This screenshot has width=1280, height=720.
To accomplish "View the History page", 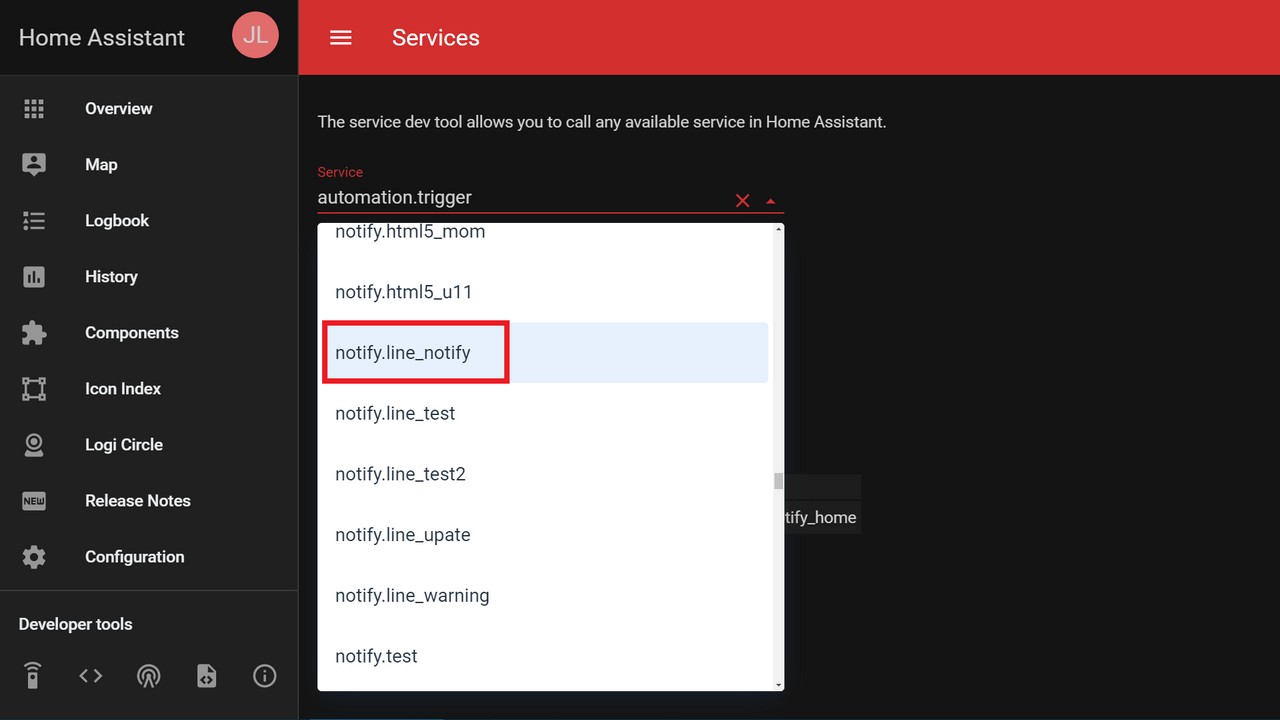I will (x=111, y=277).
